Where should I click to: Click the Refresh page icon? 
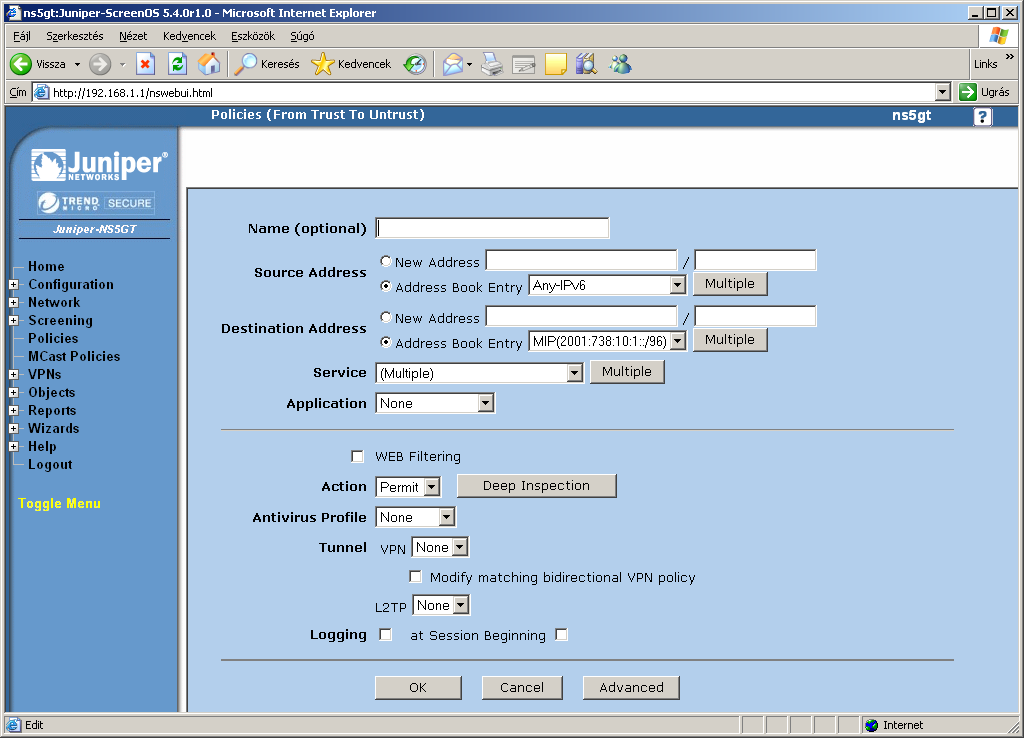tap(177, 64)
